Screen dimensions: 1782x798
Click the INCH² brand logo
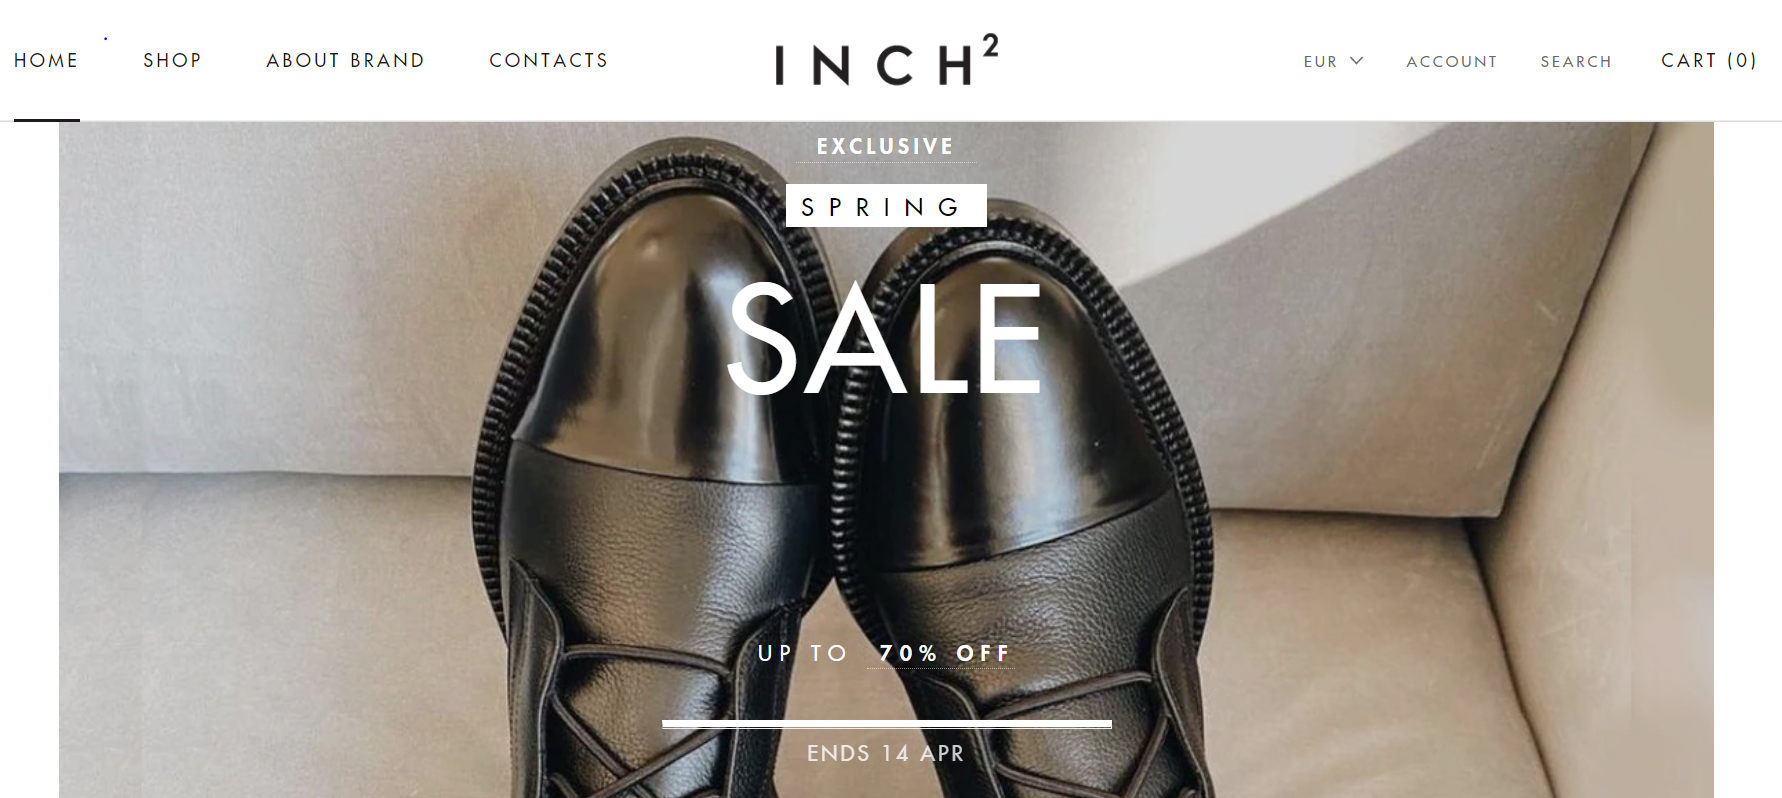(887, 60)
